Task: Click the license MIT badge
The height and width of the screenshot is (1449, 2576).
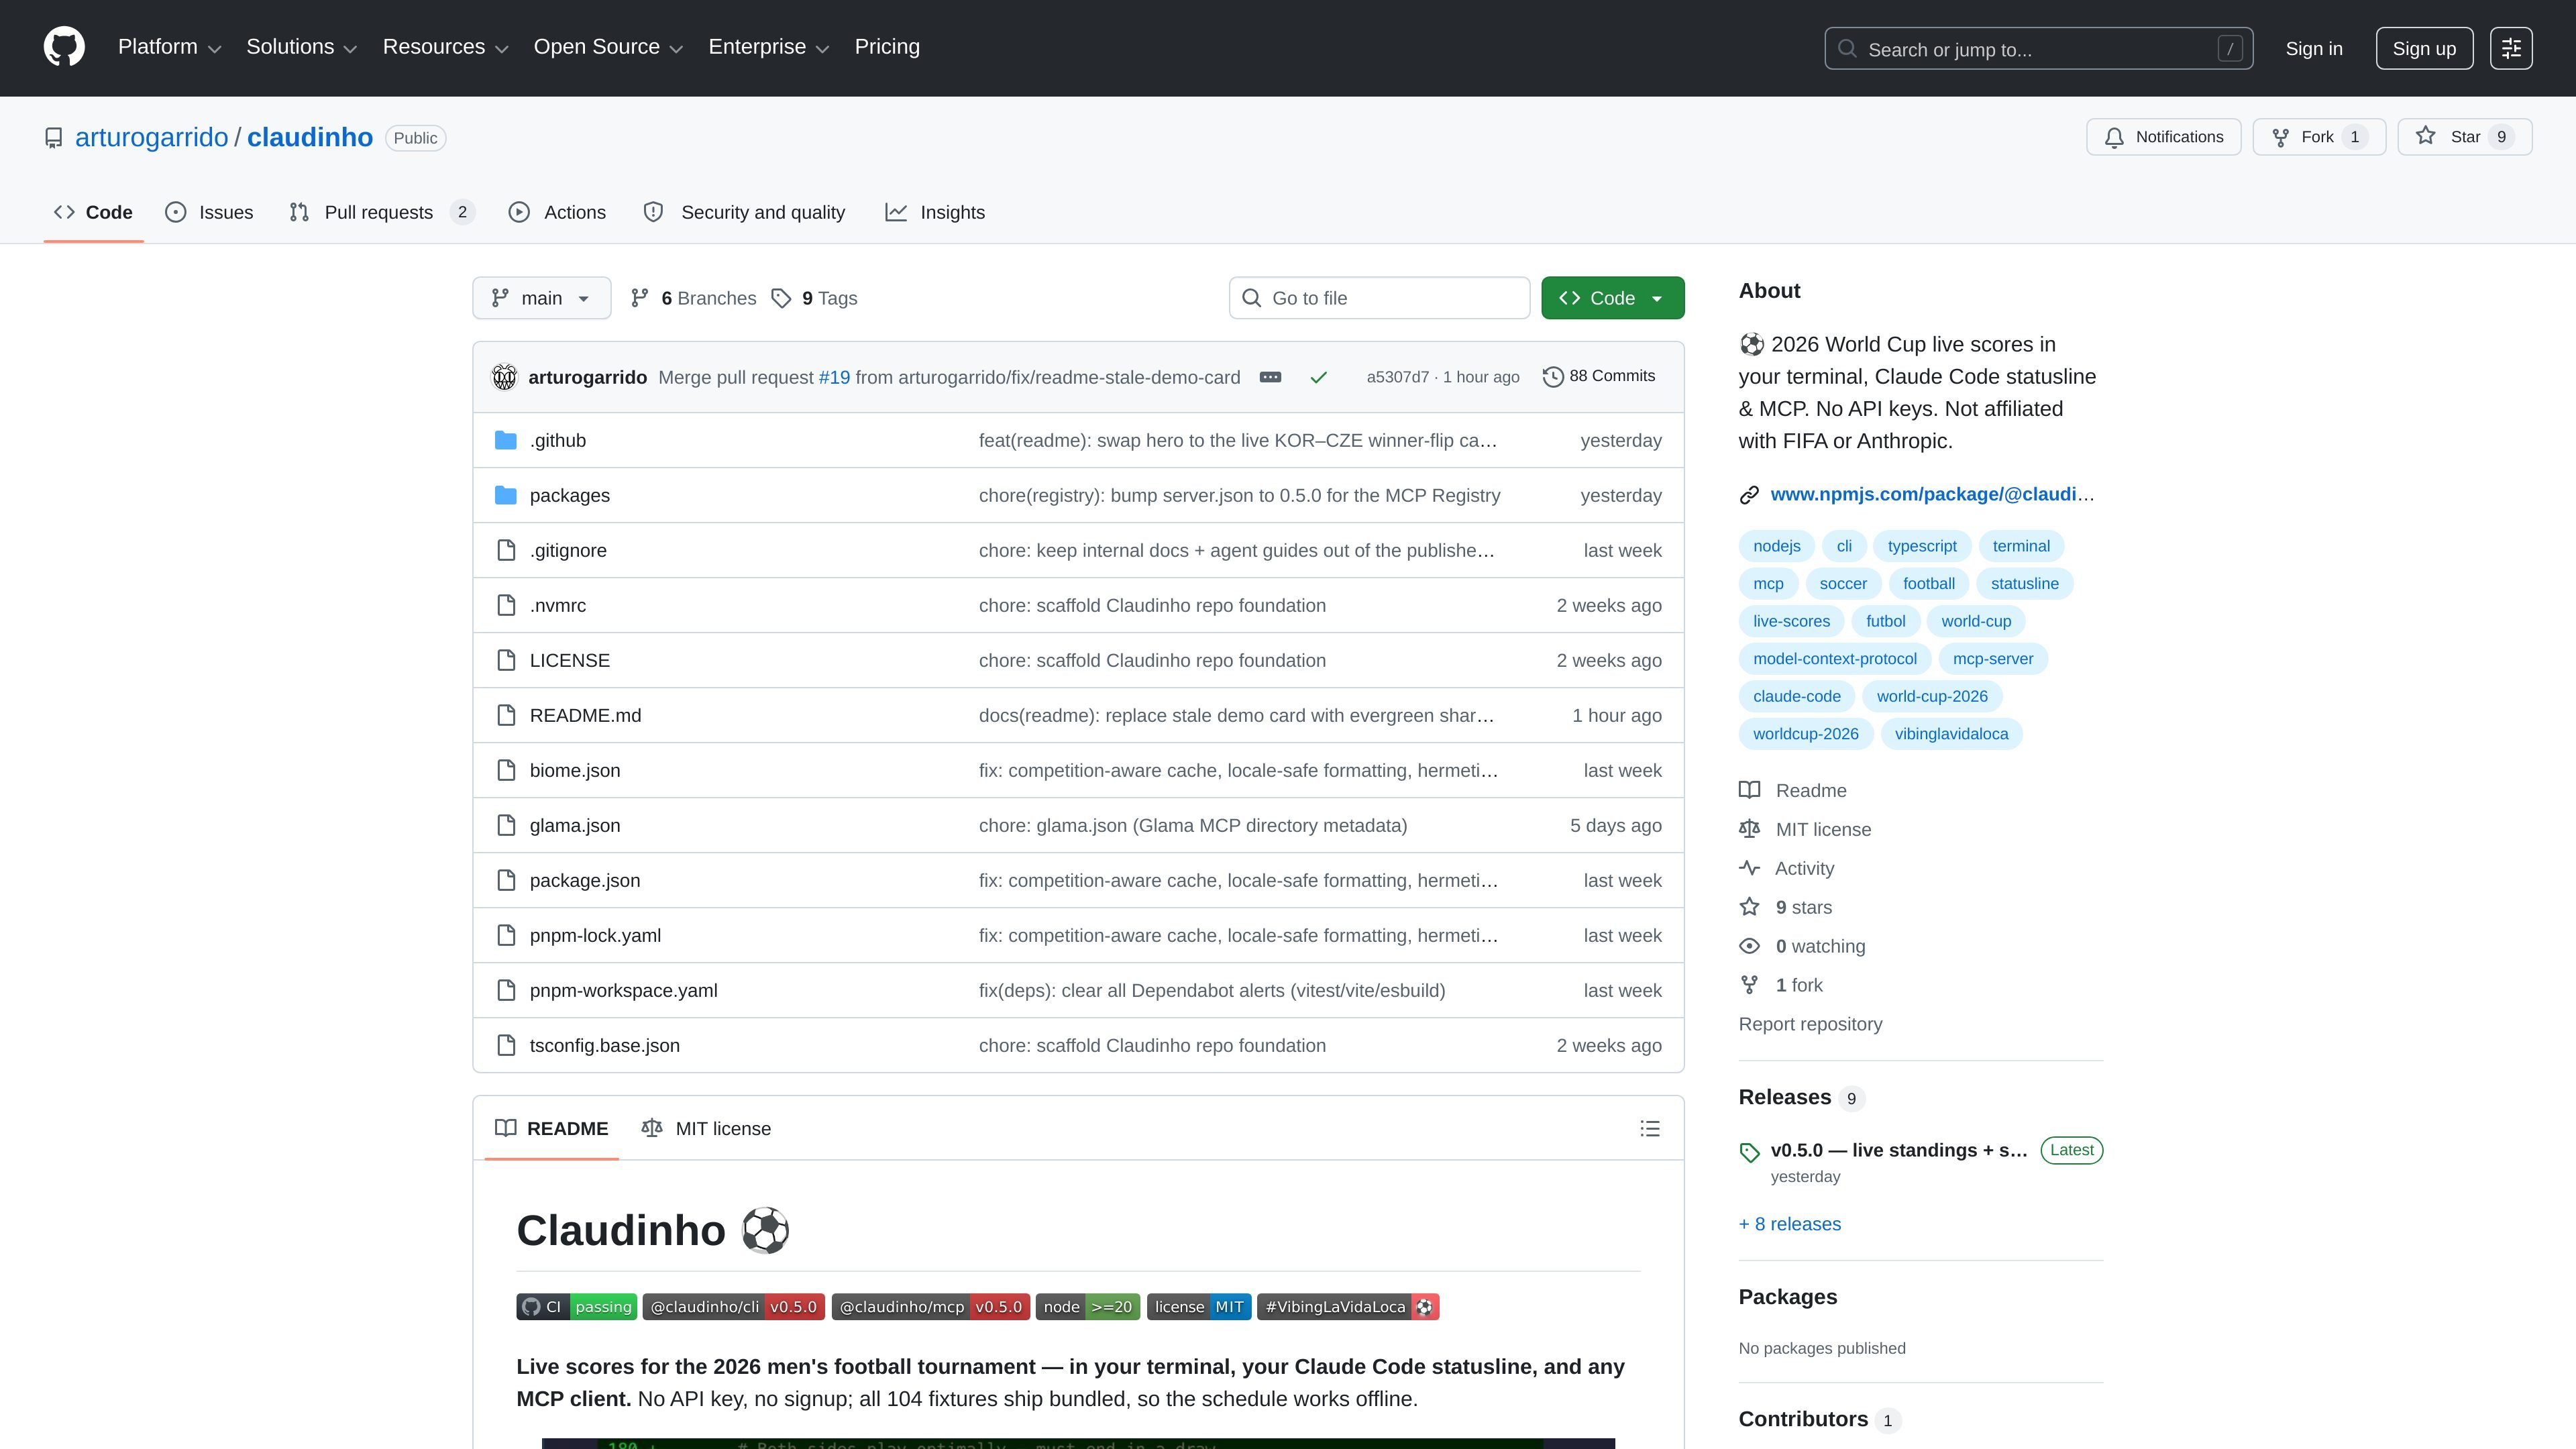Action: coord(1199,1307)
